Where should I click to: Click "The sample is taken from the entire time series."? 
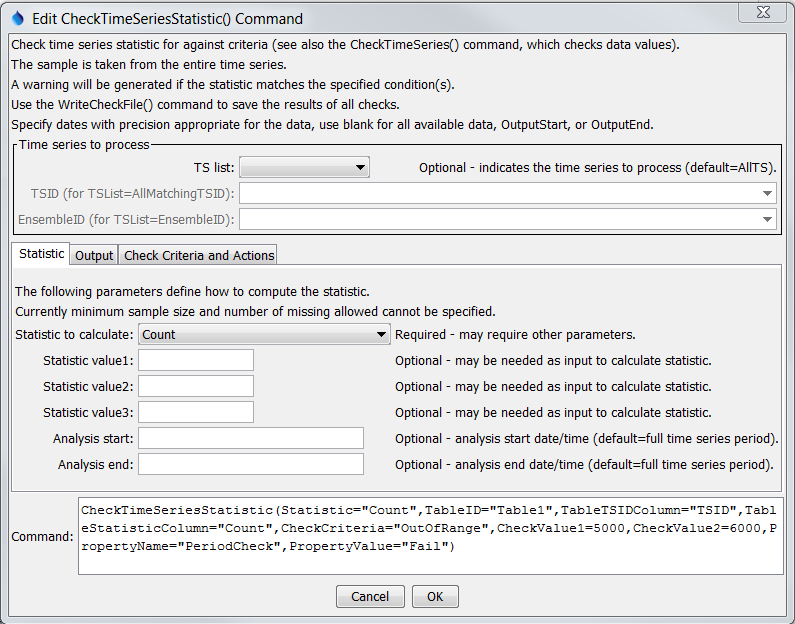click(149, 64)
